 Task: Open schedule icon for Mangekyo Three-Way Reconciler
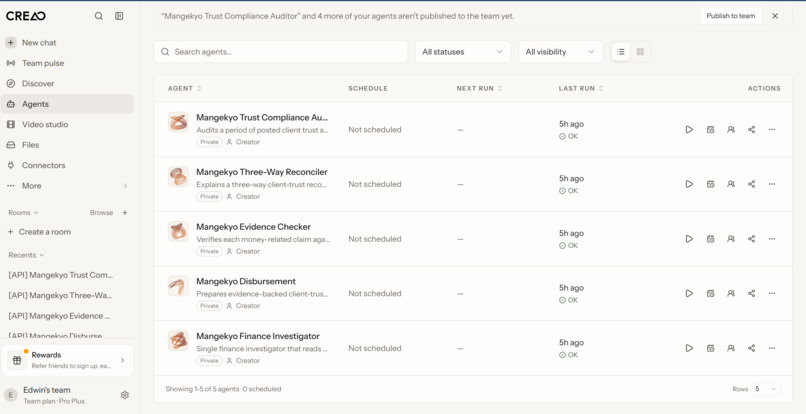710,184
